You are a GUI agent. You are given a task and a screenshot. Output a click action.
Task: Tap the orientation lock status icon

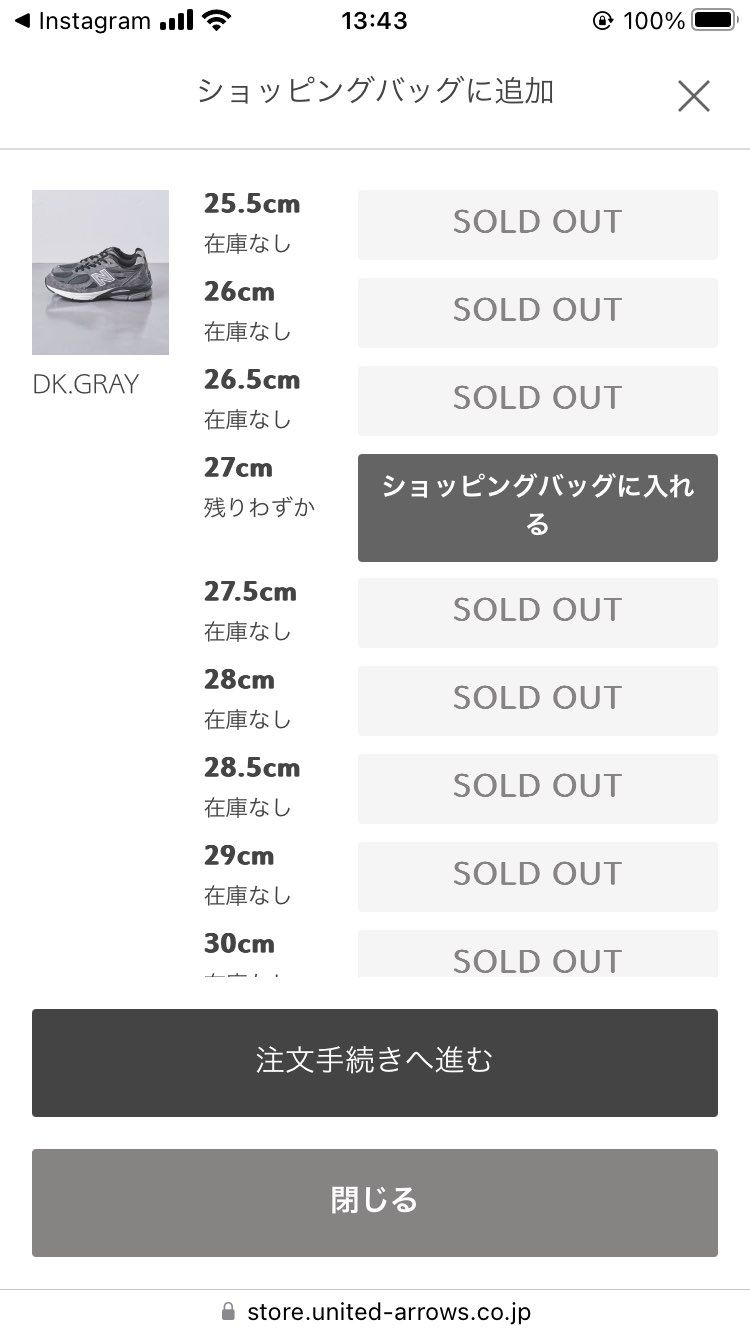coord(602,21)
